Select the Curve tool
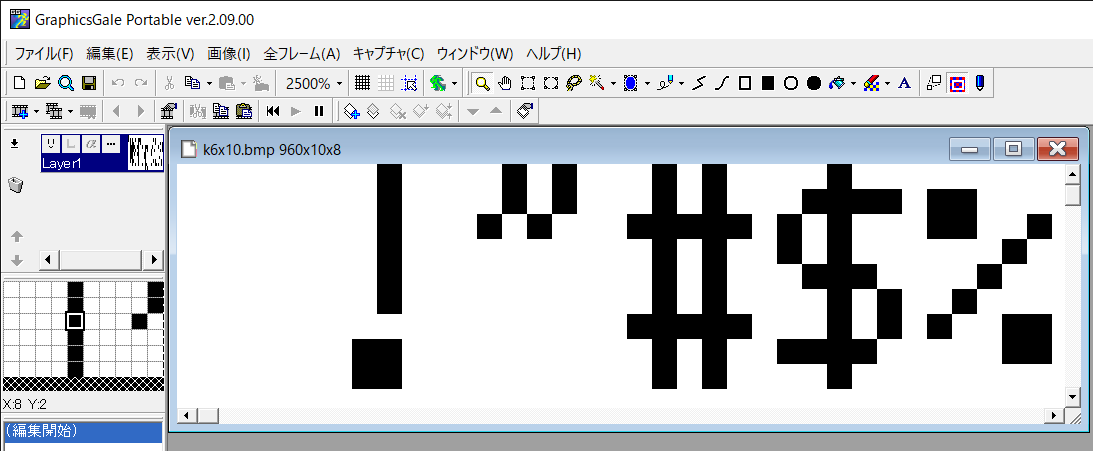The width and height of the screenshot is (1093, 451). pyautogui.click(x=722, y=84)
